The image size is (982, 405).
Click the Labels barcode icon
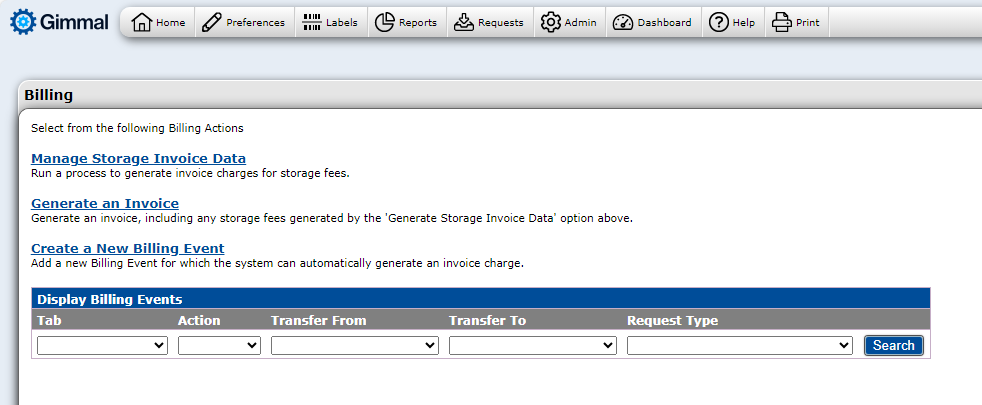tap(312, 22)
